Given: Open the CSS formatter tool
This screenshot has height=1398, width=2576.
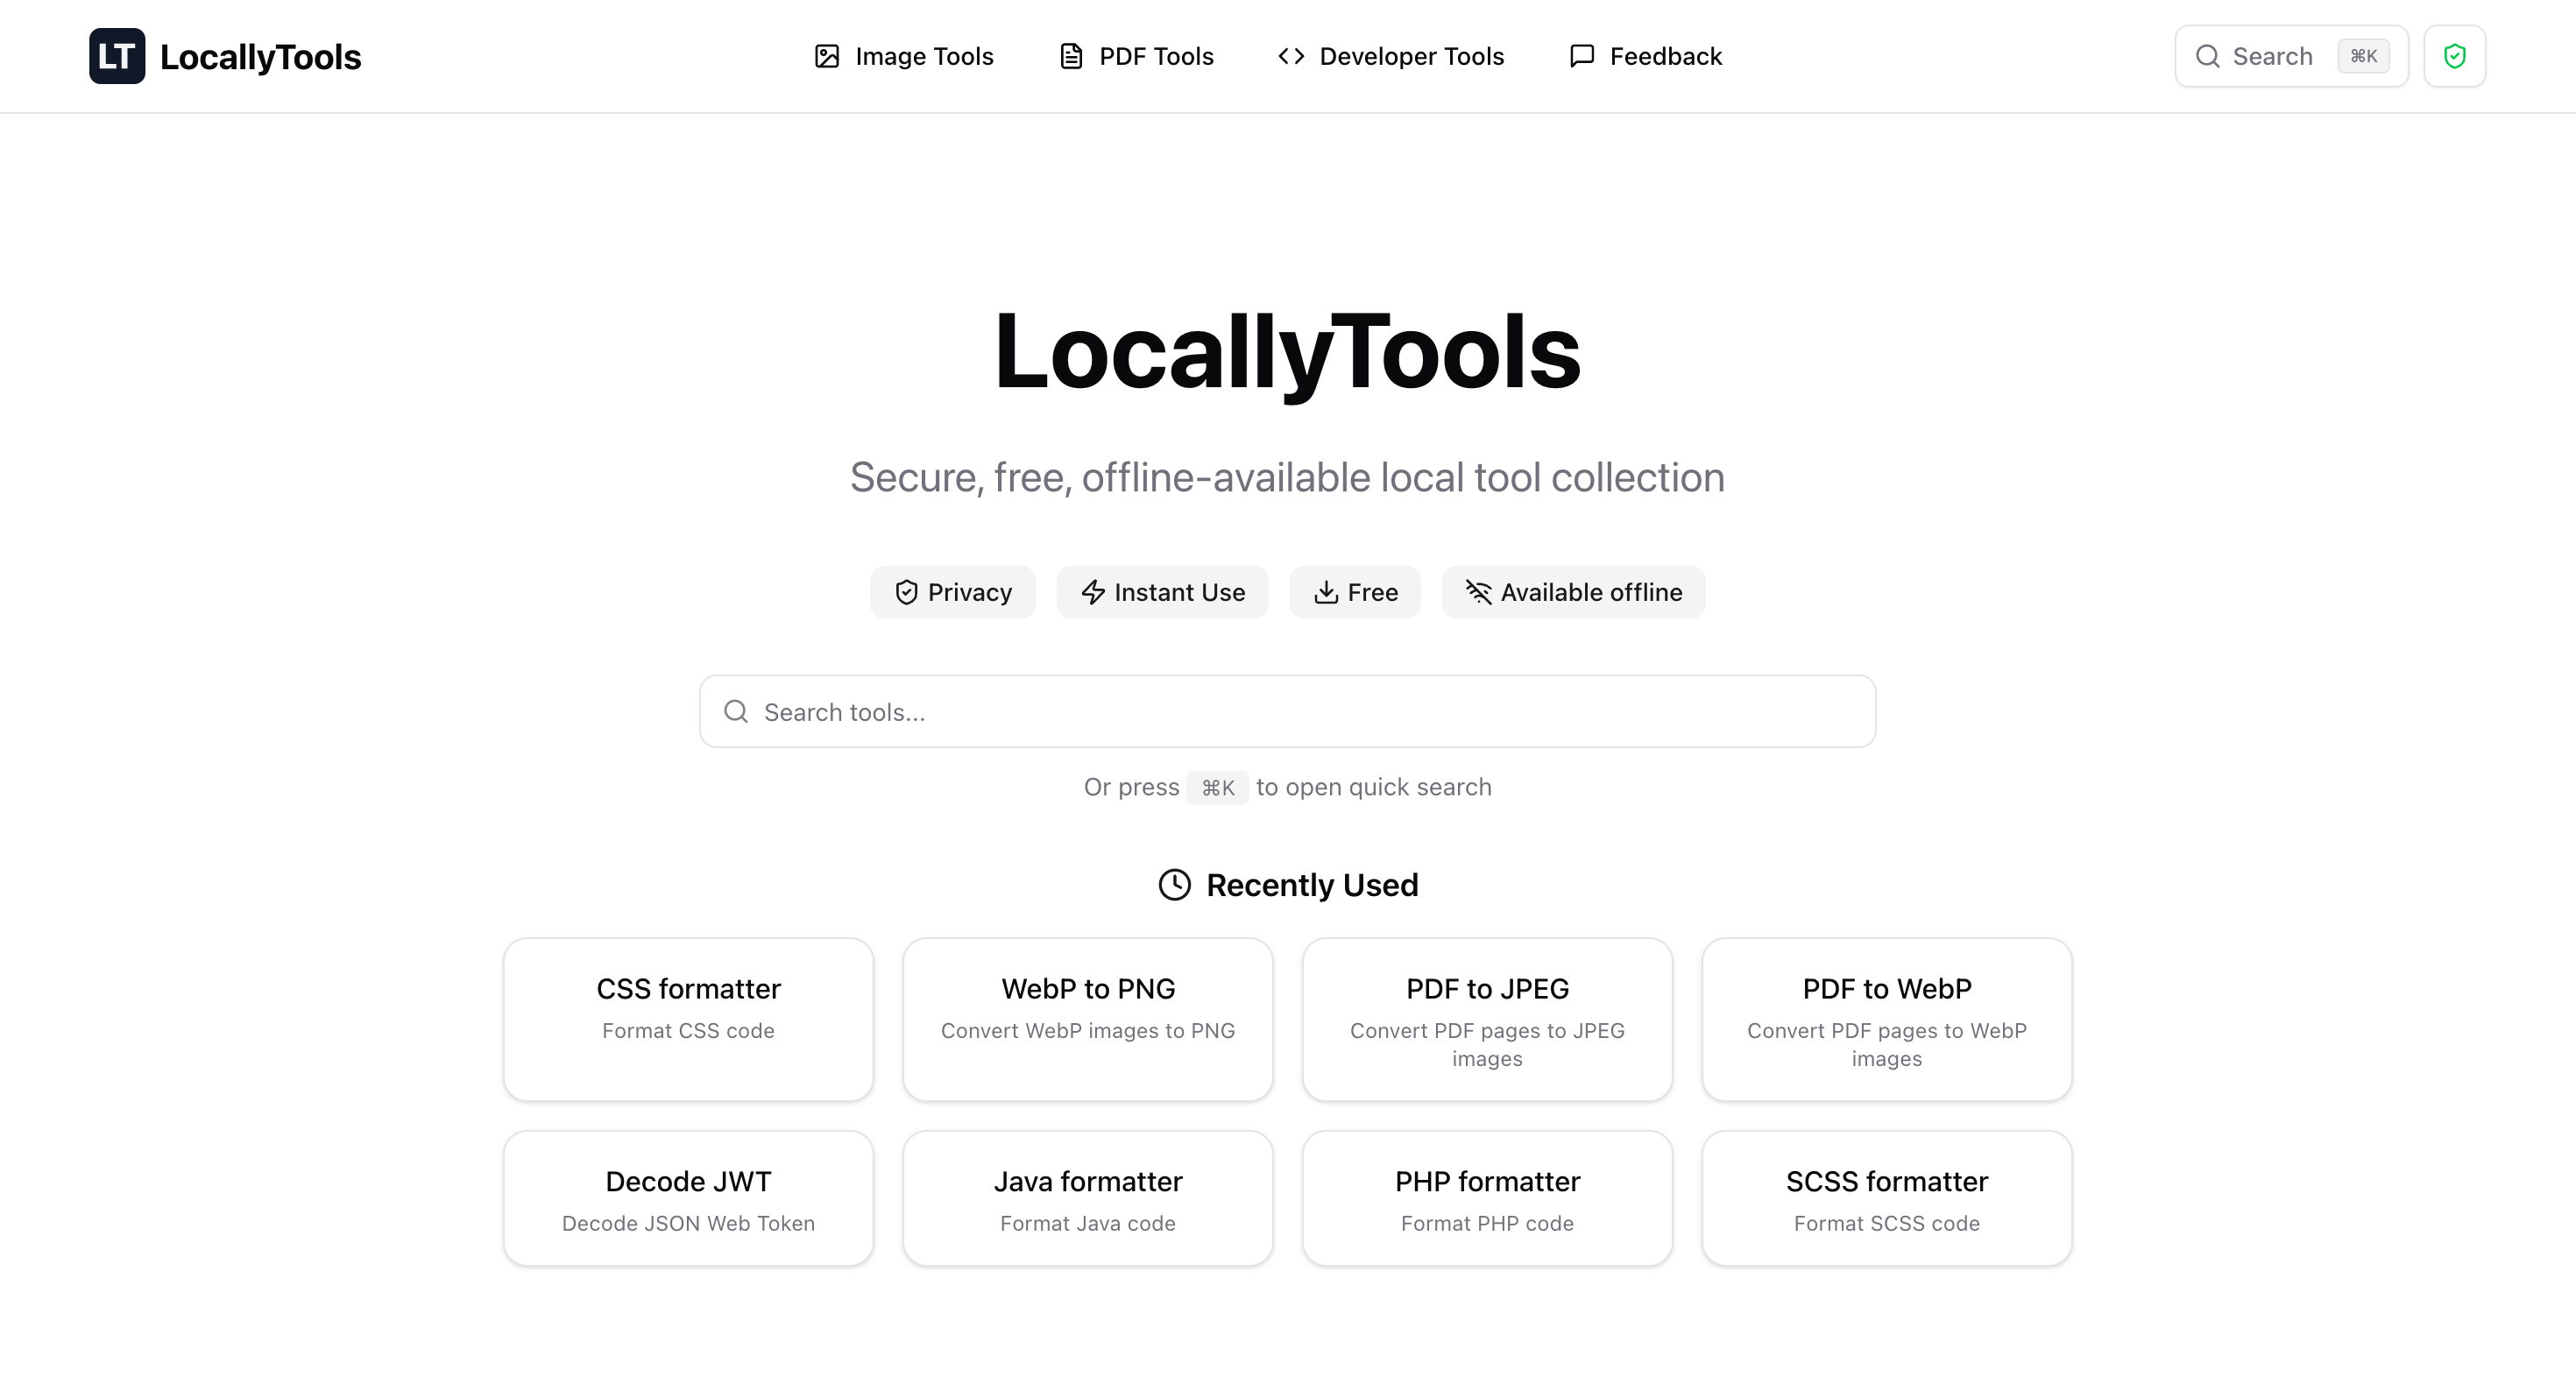Looking at the screenshot, I should click(688, 1018).
